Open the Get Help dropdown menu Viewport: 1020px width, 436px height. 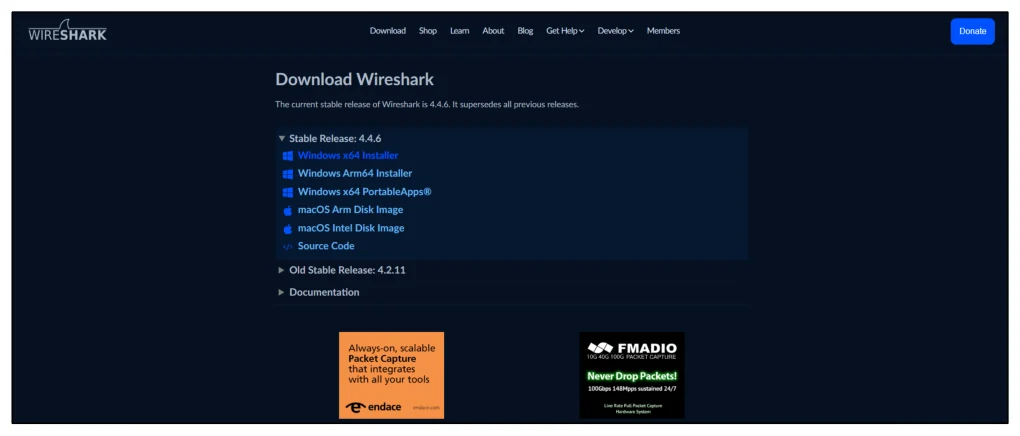565,31
